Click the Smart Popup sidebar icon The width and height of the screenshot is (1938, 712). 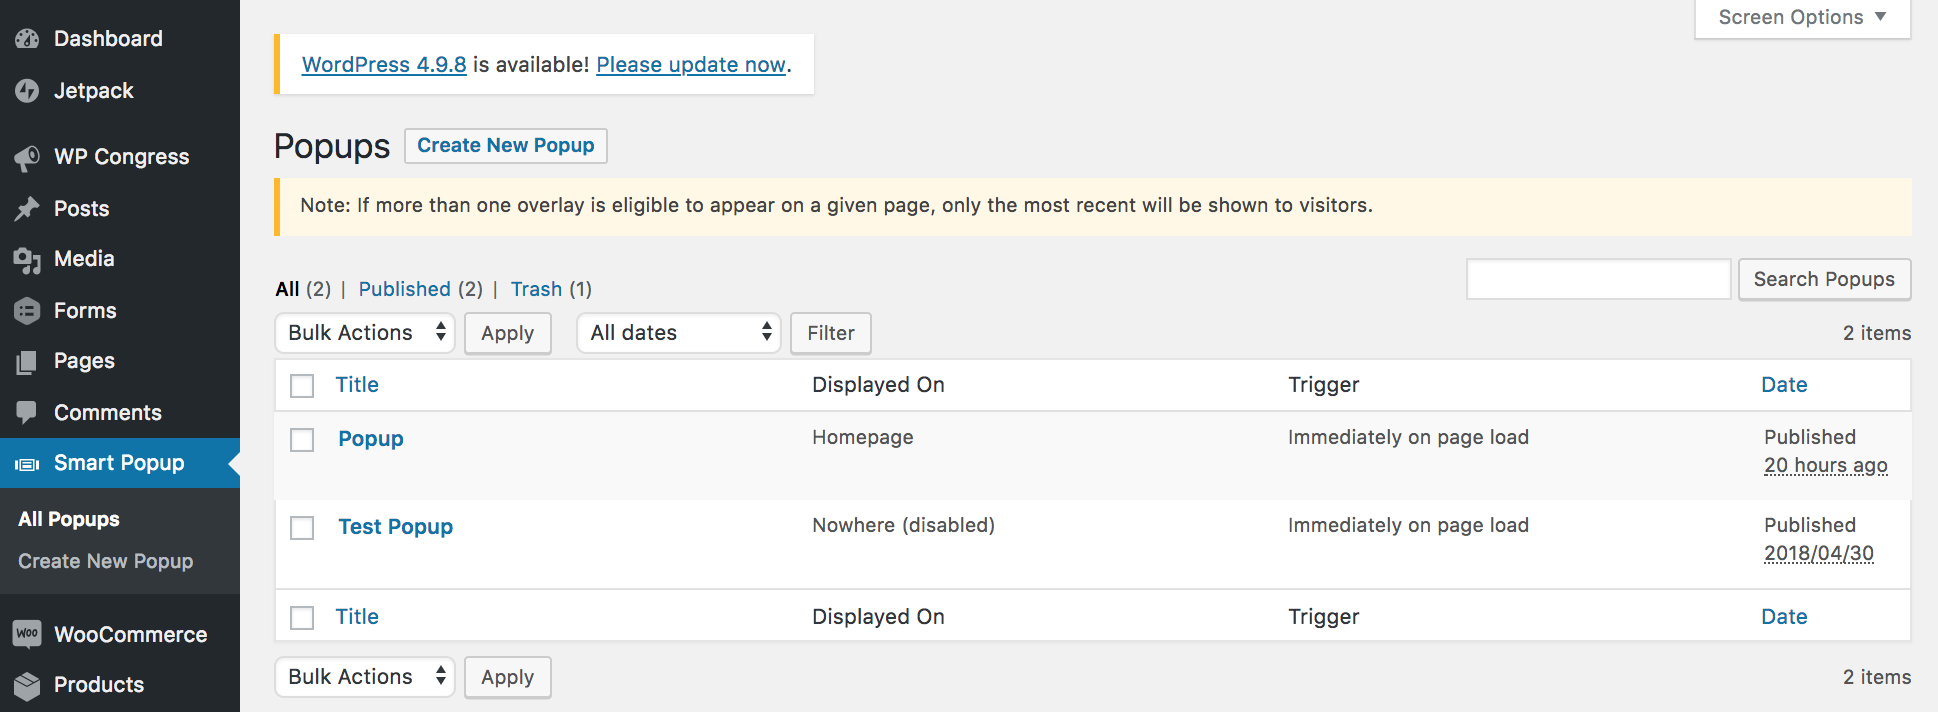27,464
